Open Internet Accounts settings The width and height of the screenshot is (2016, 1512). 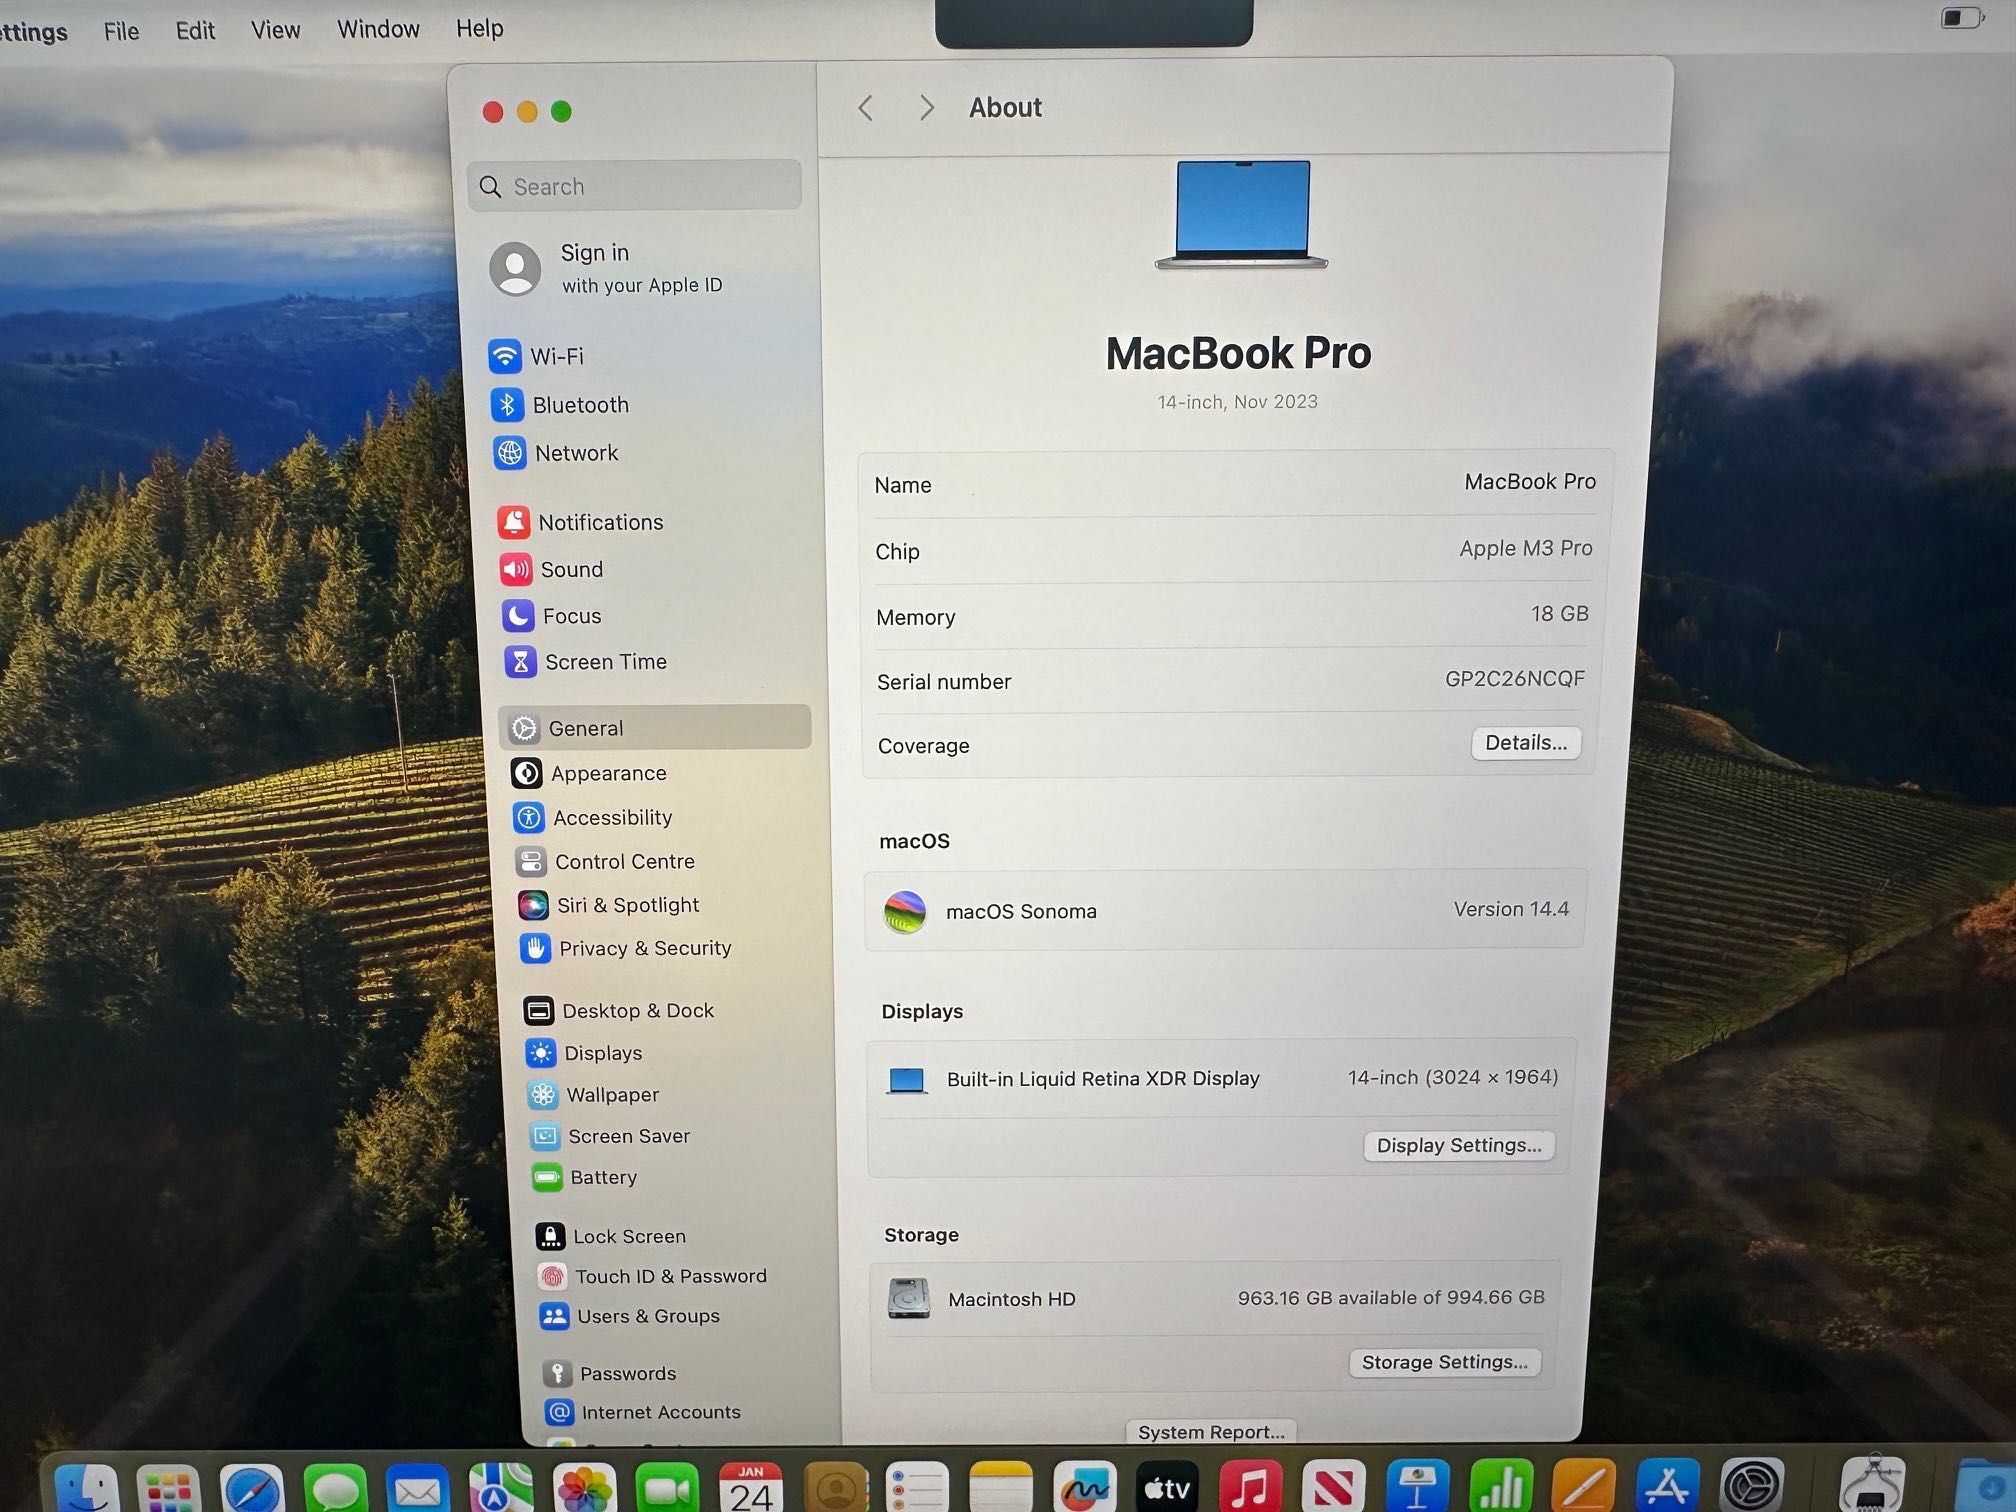click(643, 1412)
